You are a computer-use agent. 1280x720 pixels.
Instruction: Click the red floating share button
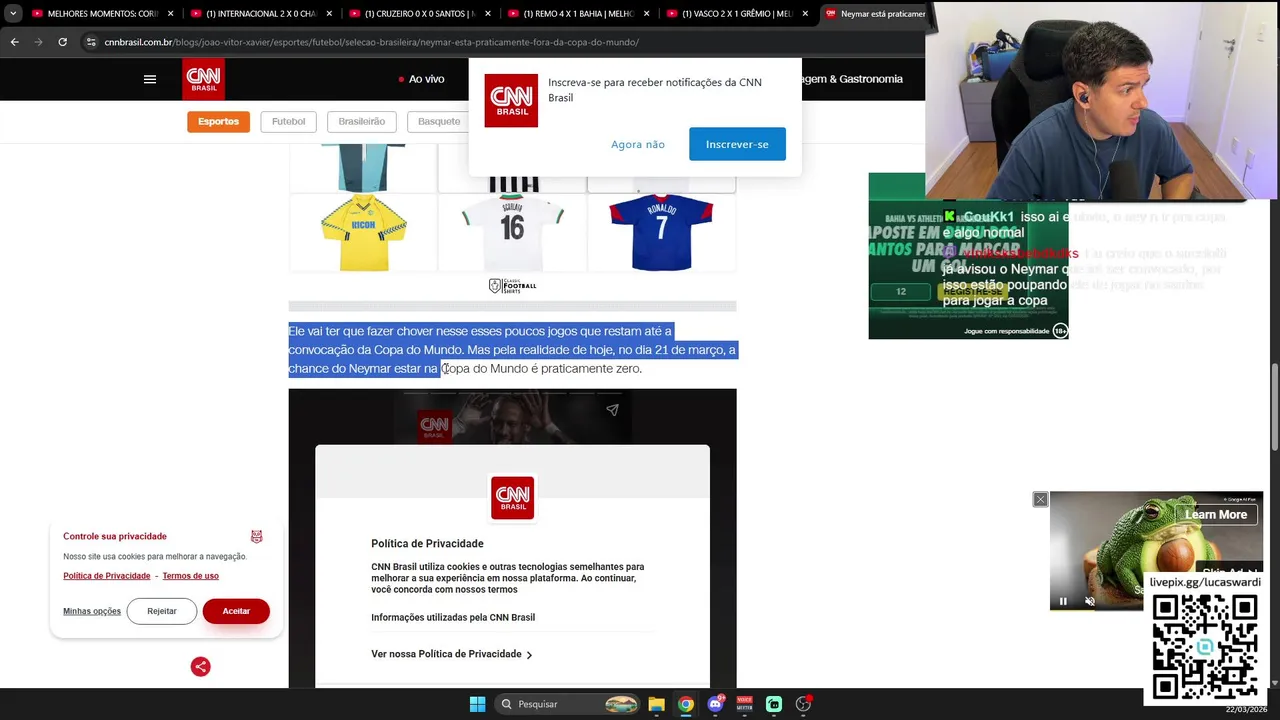[200, 667]
